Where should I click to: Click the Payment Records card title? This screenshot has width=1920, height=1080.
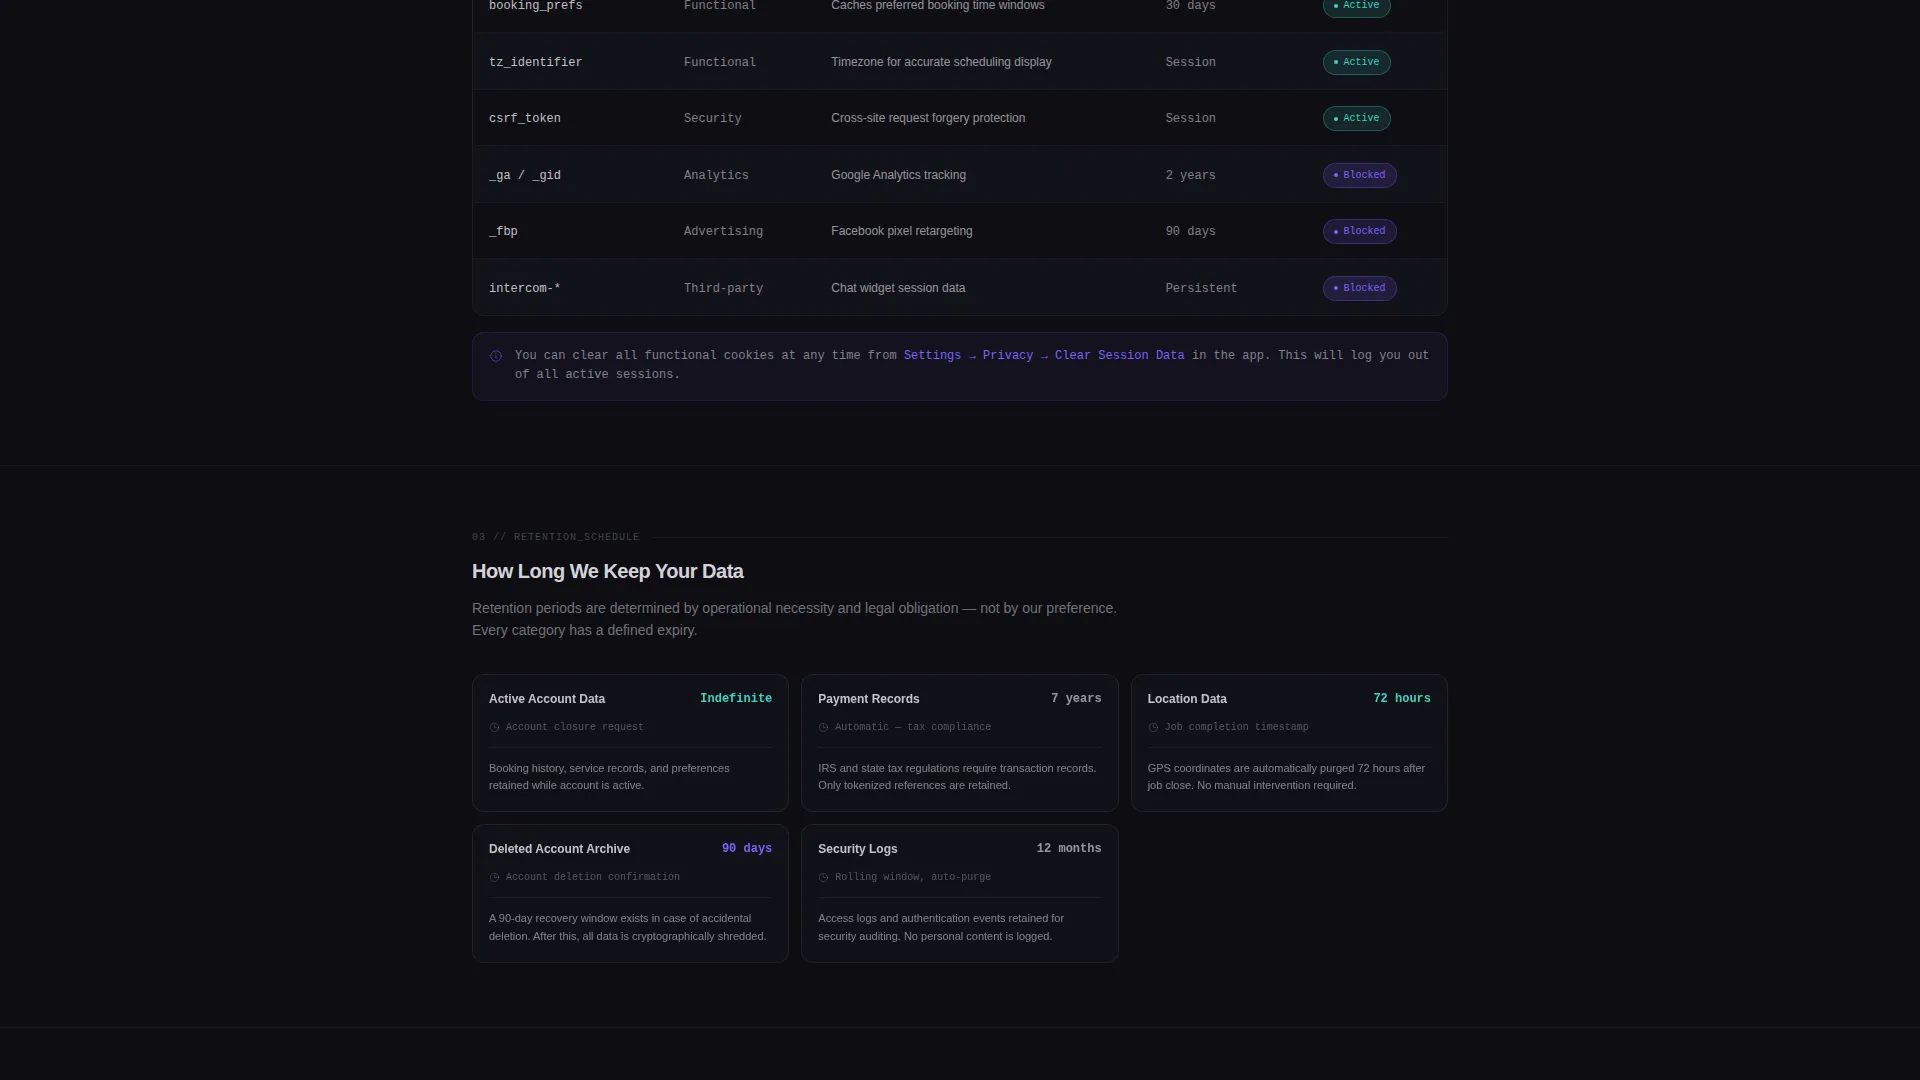click(x=868, y=699)
